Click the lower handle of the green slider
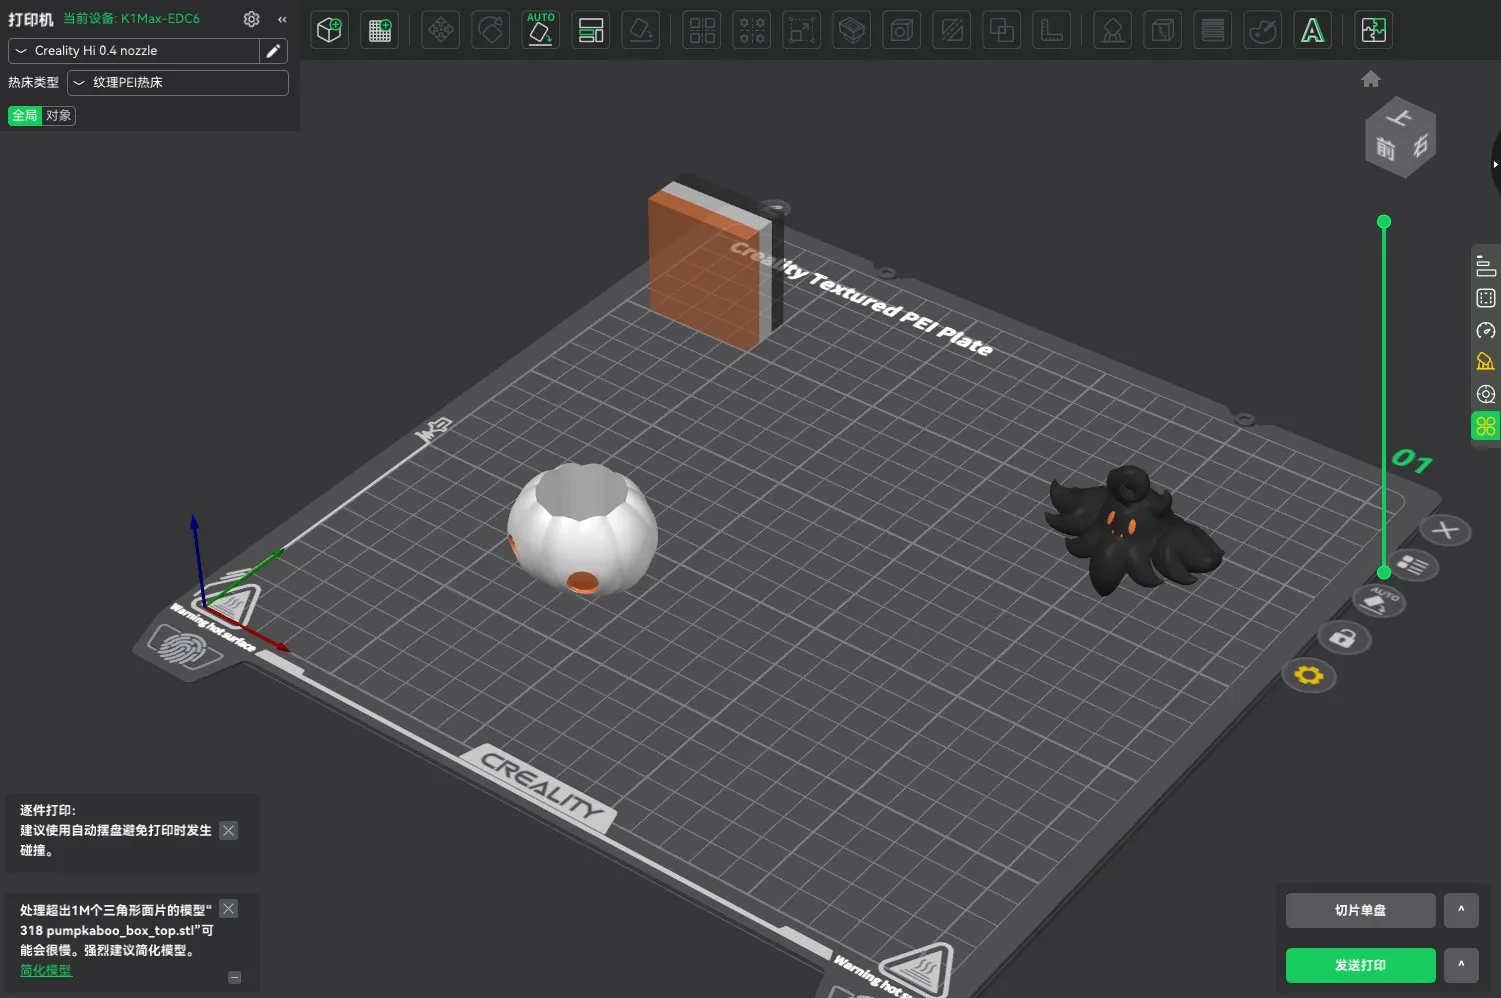This screenshot has height=998, width=1501. coord(1384,572)
